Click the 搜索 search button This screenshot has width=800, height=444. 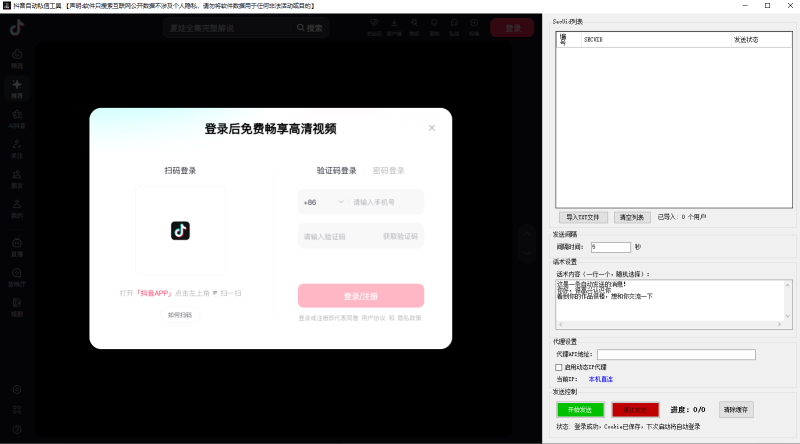[x=310, y=28]
